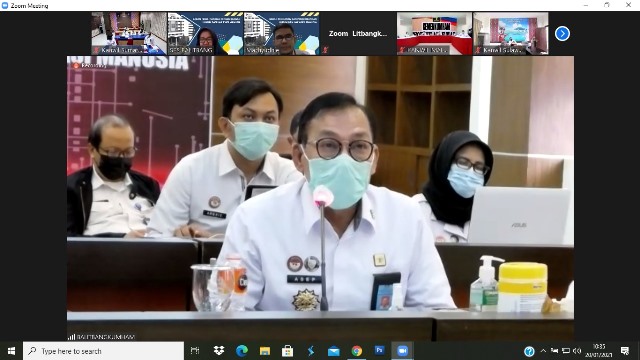Open the Windows Start menu
This screenshot has height=360, width=640.
coord(11,351)
